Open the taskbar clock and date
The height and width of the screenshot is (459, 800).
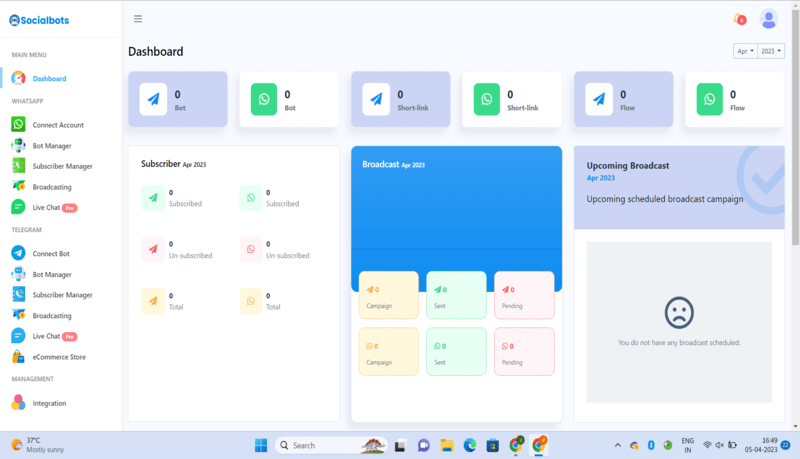761,445
